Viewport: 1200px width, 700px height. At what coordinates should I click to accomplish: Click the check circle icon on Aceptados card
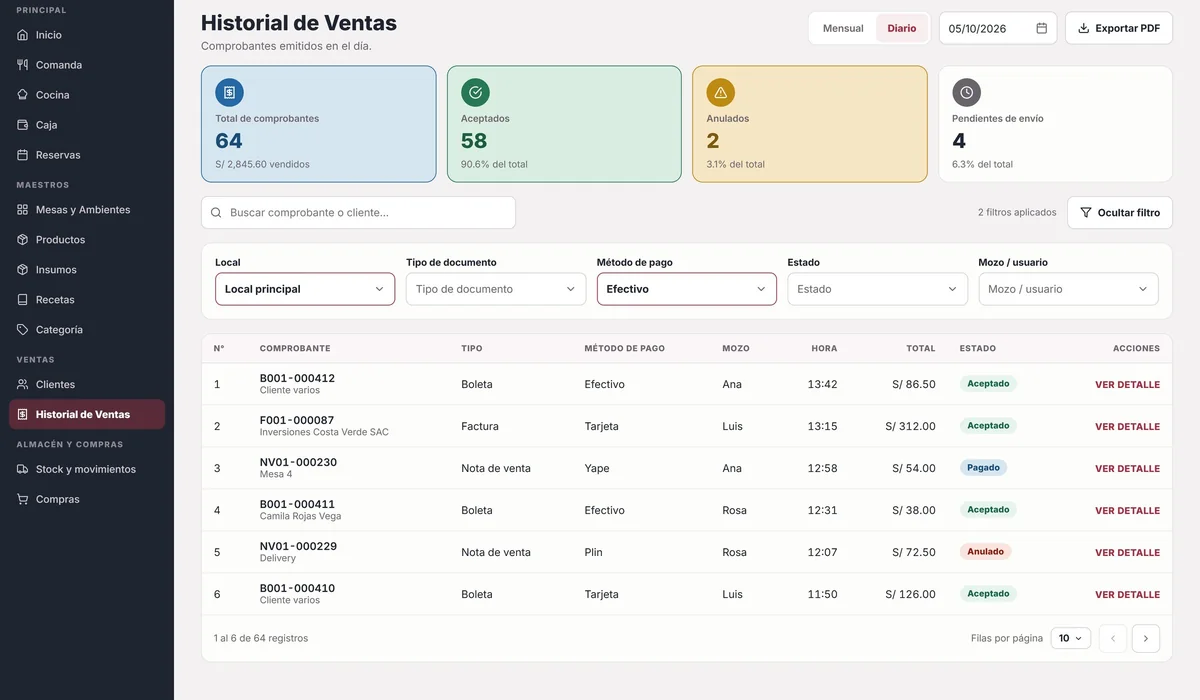pyautogui.click(x=475, y=92)
